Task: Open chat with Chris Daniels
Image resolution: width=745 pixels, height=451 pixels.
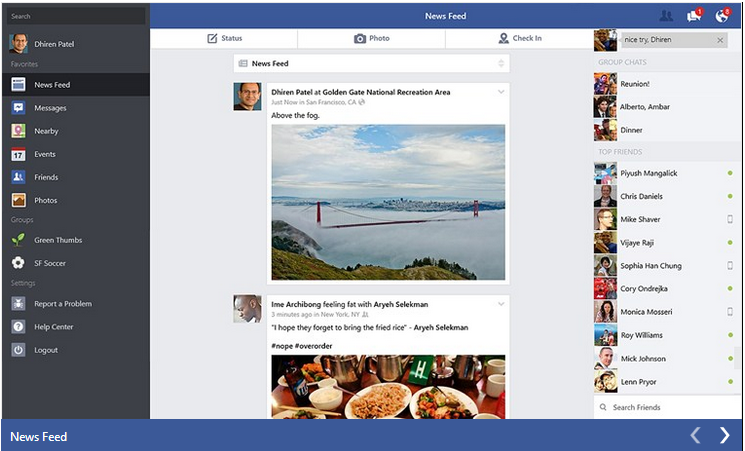Action: point(667,196)
